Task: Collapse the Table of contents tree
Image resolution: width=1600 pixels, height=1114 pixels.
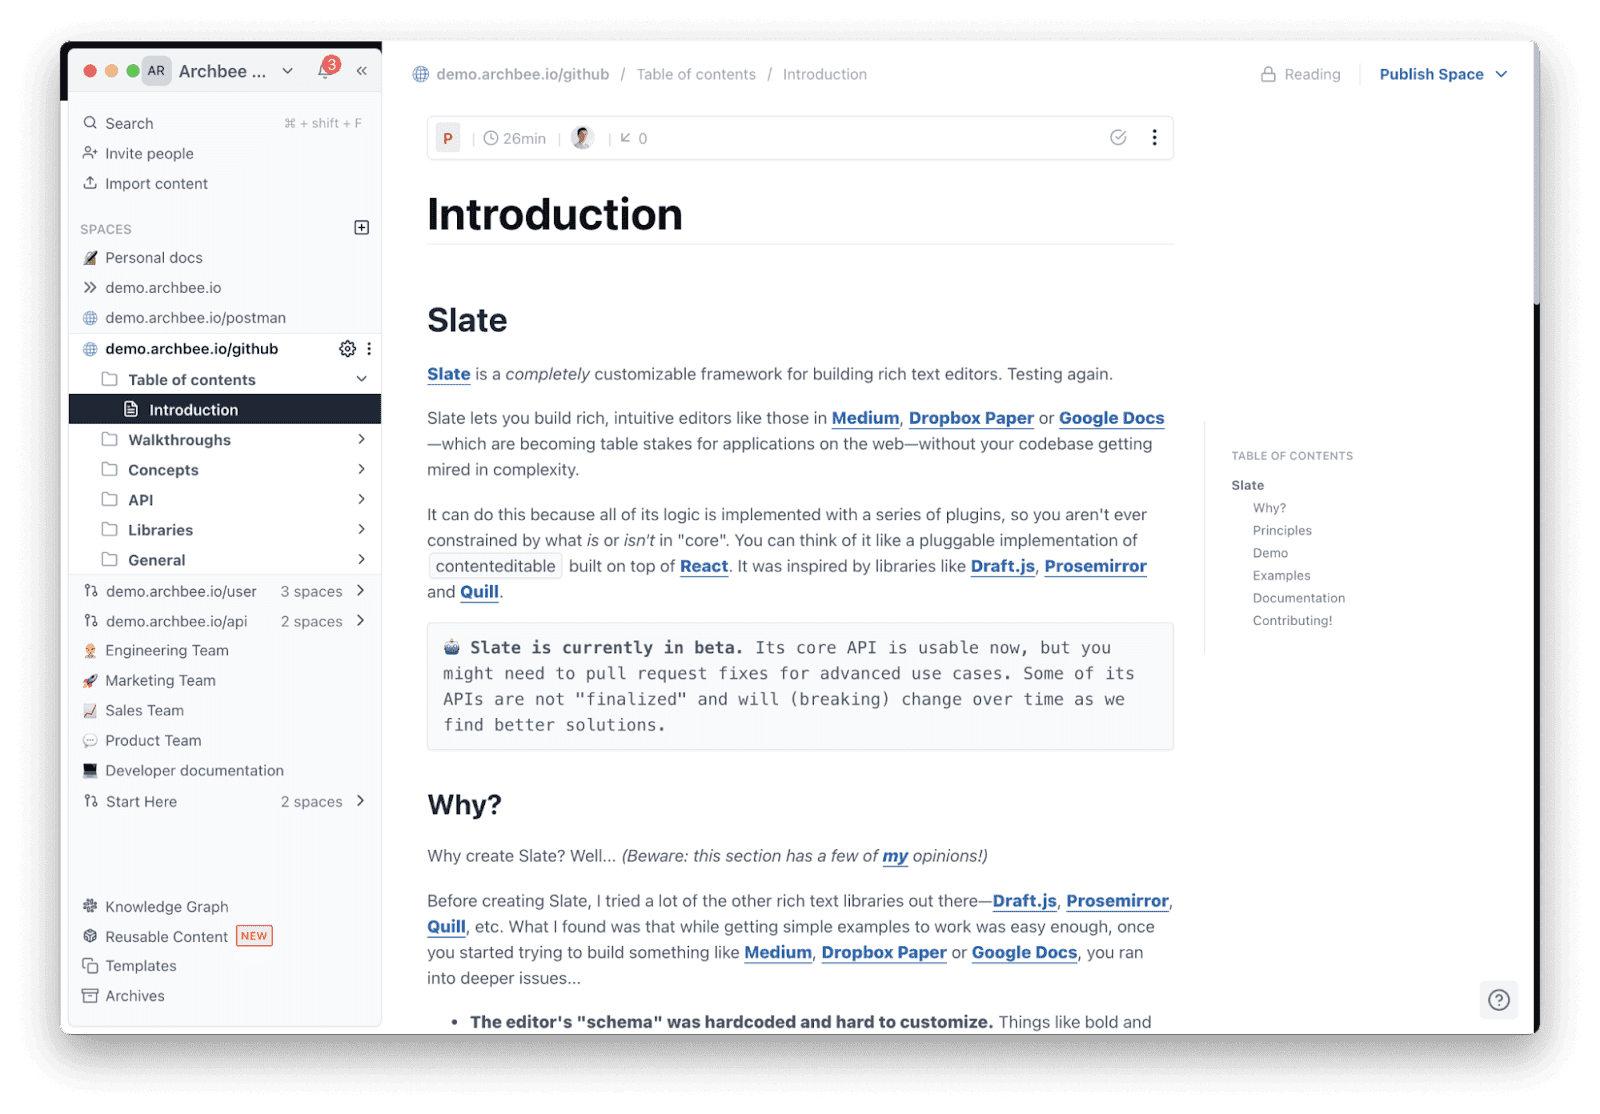Action: pyautogui.click(x=361, y=379)
